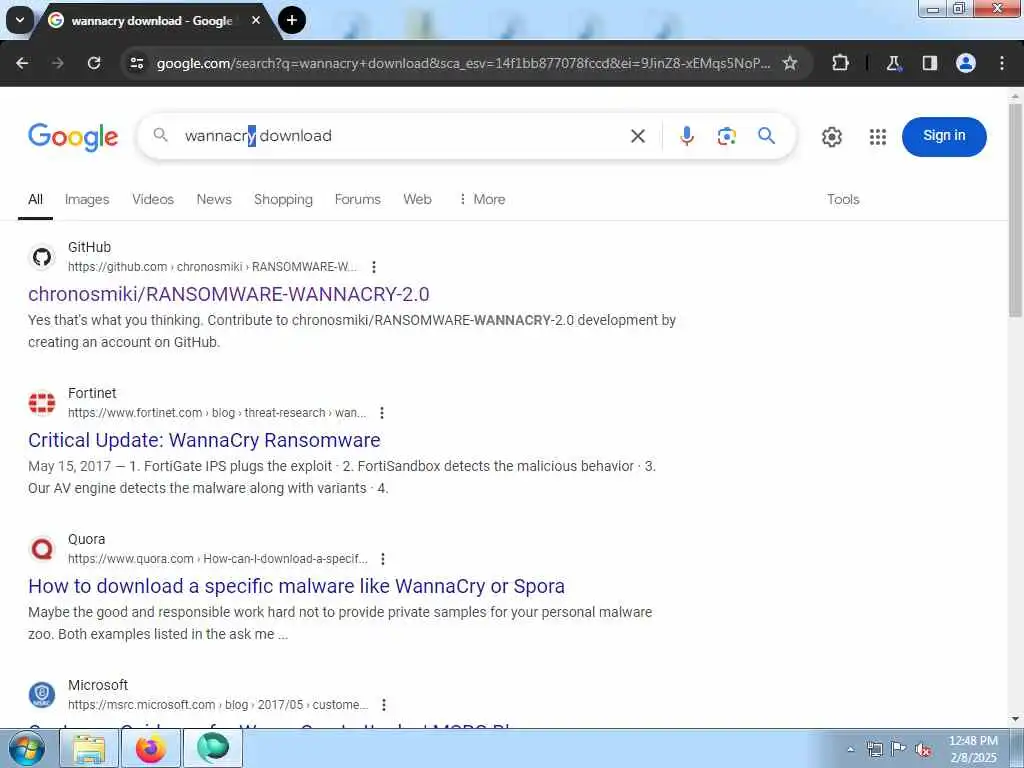Switch to Forums results tab
Viewport: 1024px width, 768px height.
pyautogui.click(x=357, y=199)
